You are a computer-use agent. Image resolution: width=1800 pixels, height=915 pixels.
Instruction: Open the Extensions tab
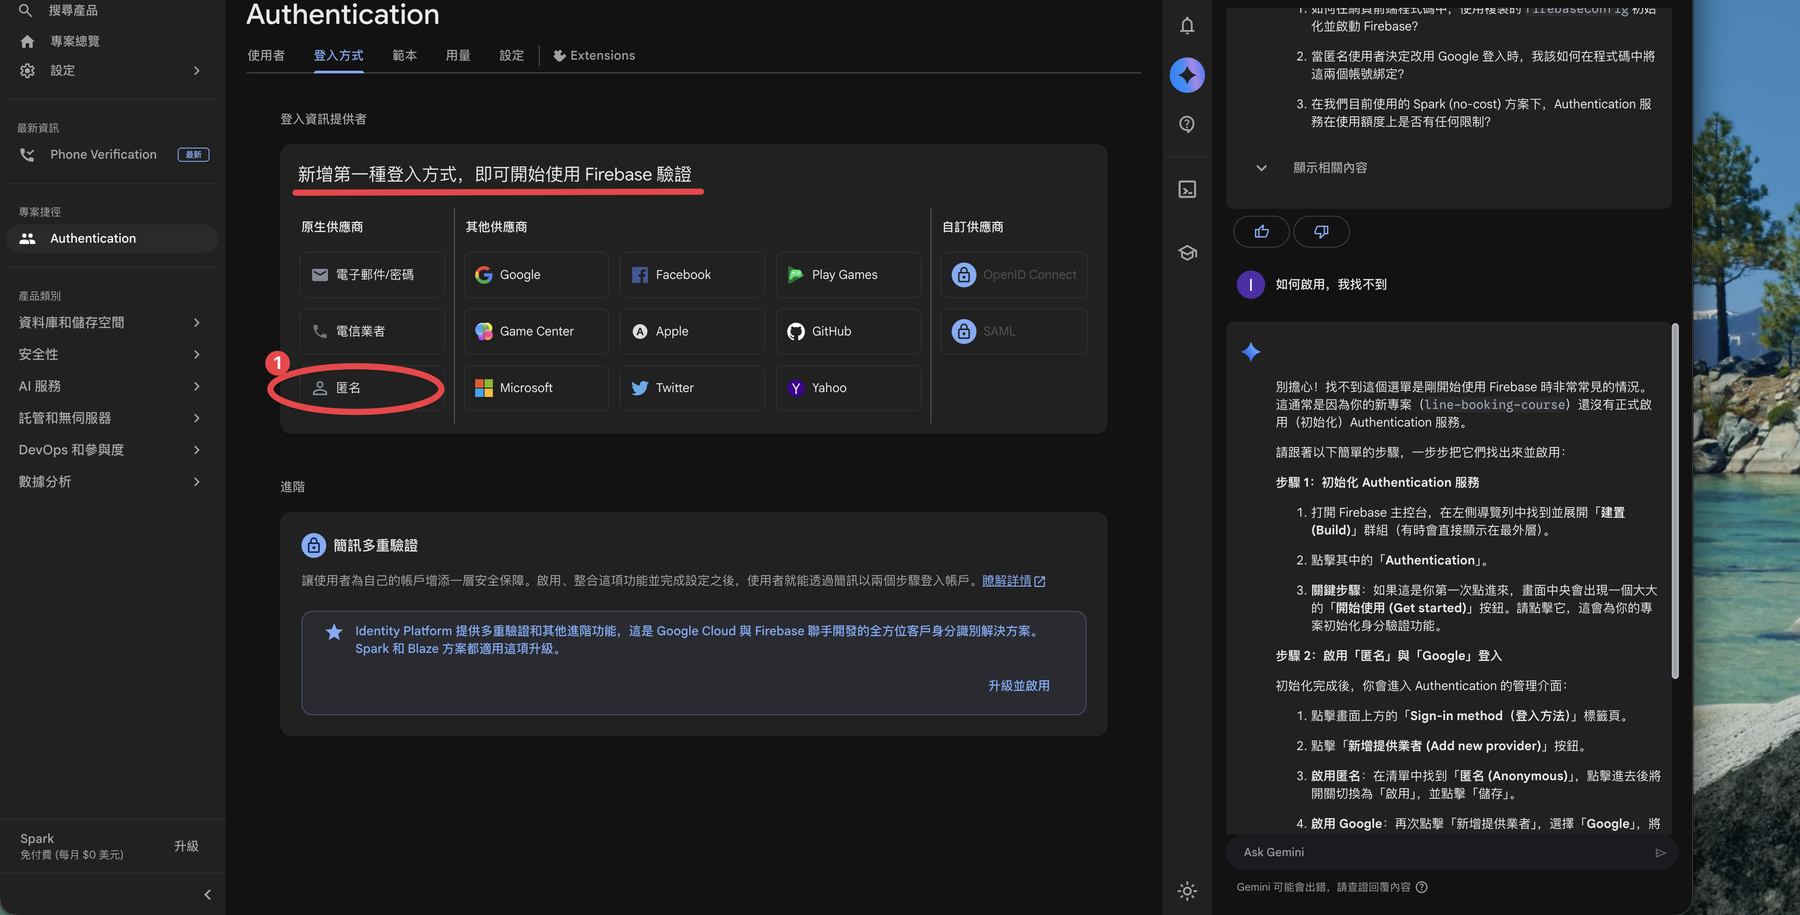pos(594,55)
